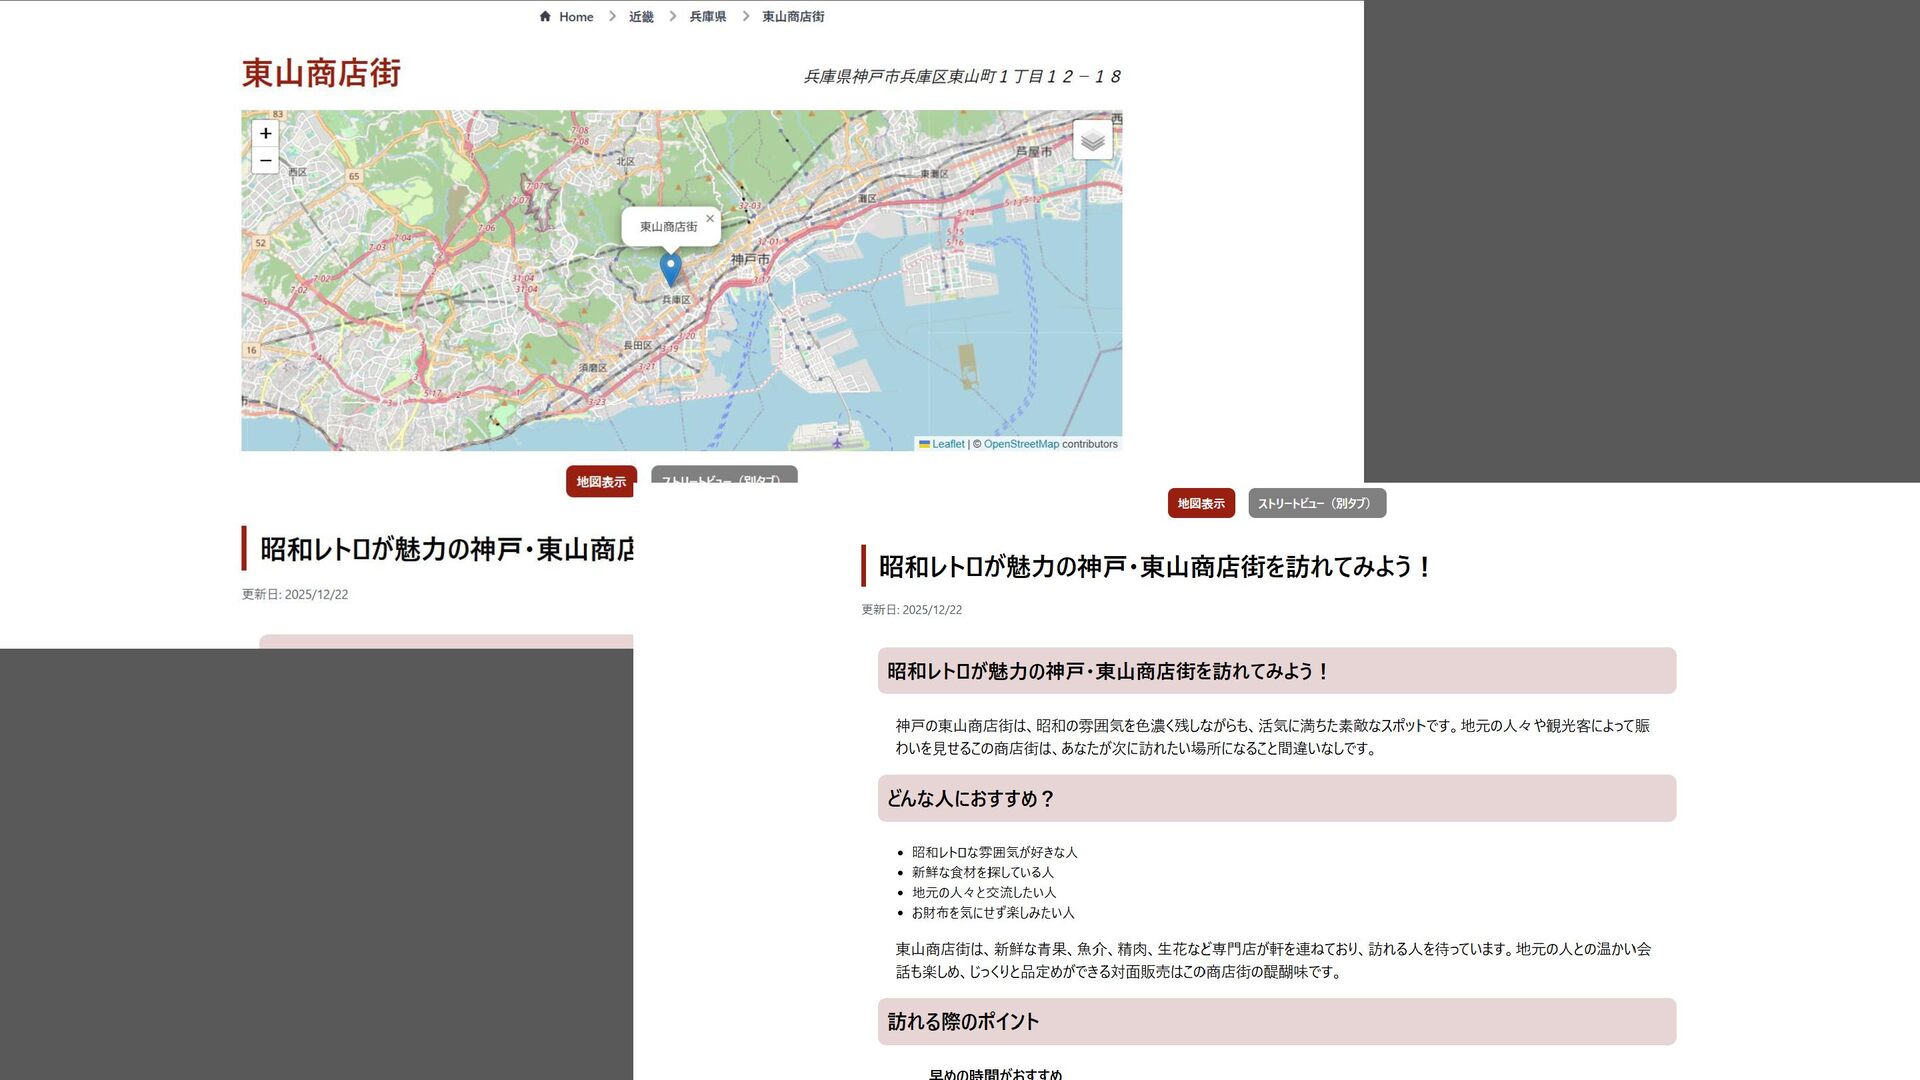Click the chevron between Home and 近畿
Screen dimensions: 1920x1080
(612, 16)
